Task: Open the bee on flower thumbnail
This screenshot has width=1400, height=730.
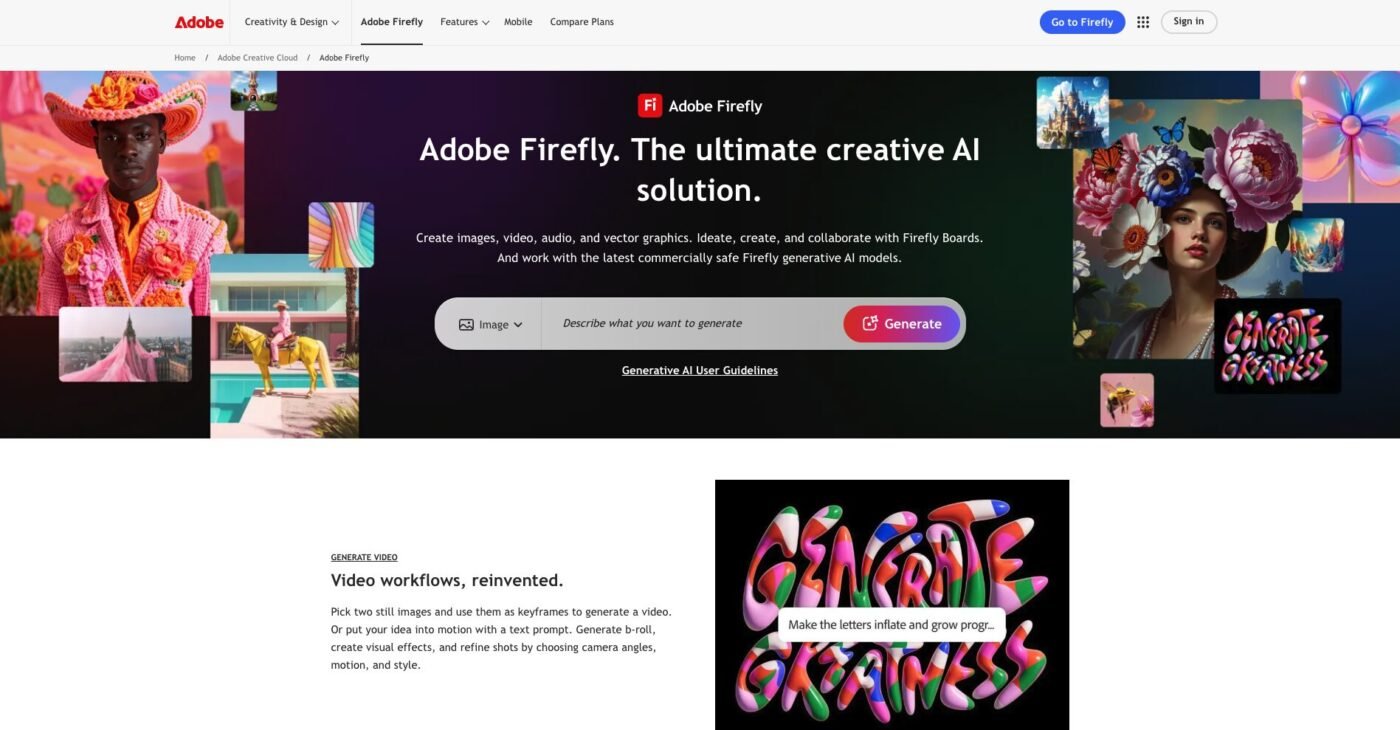Action: 1127,400
